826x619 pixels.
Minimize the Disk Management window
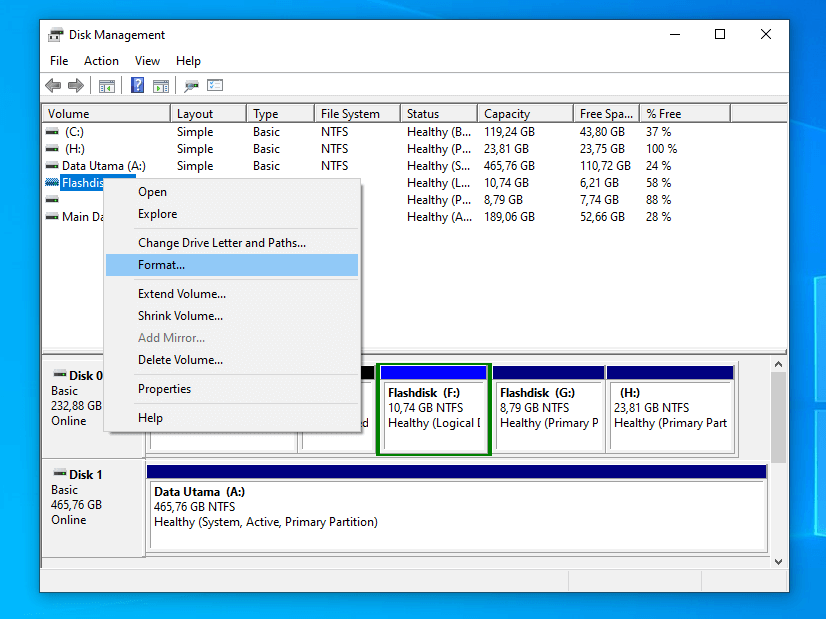[675, 35]
